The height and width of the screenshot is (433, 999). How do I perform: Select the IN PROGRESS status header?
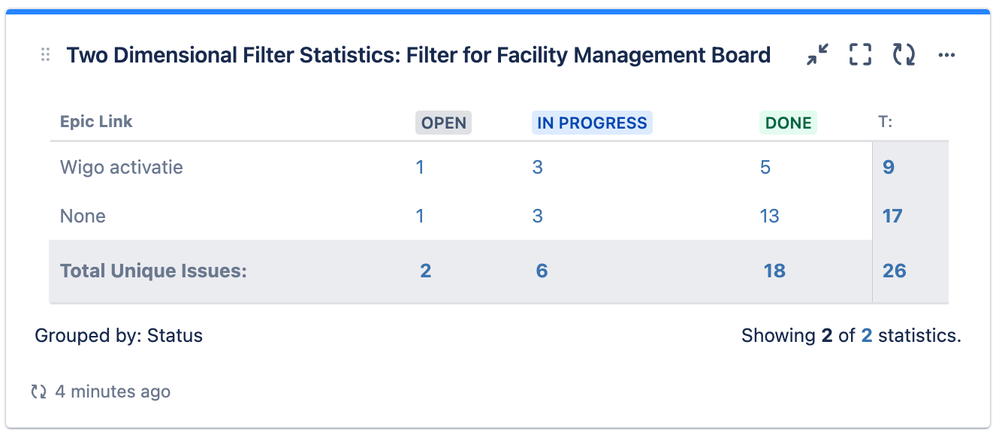tap(592, 123)
